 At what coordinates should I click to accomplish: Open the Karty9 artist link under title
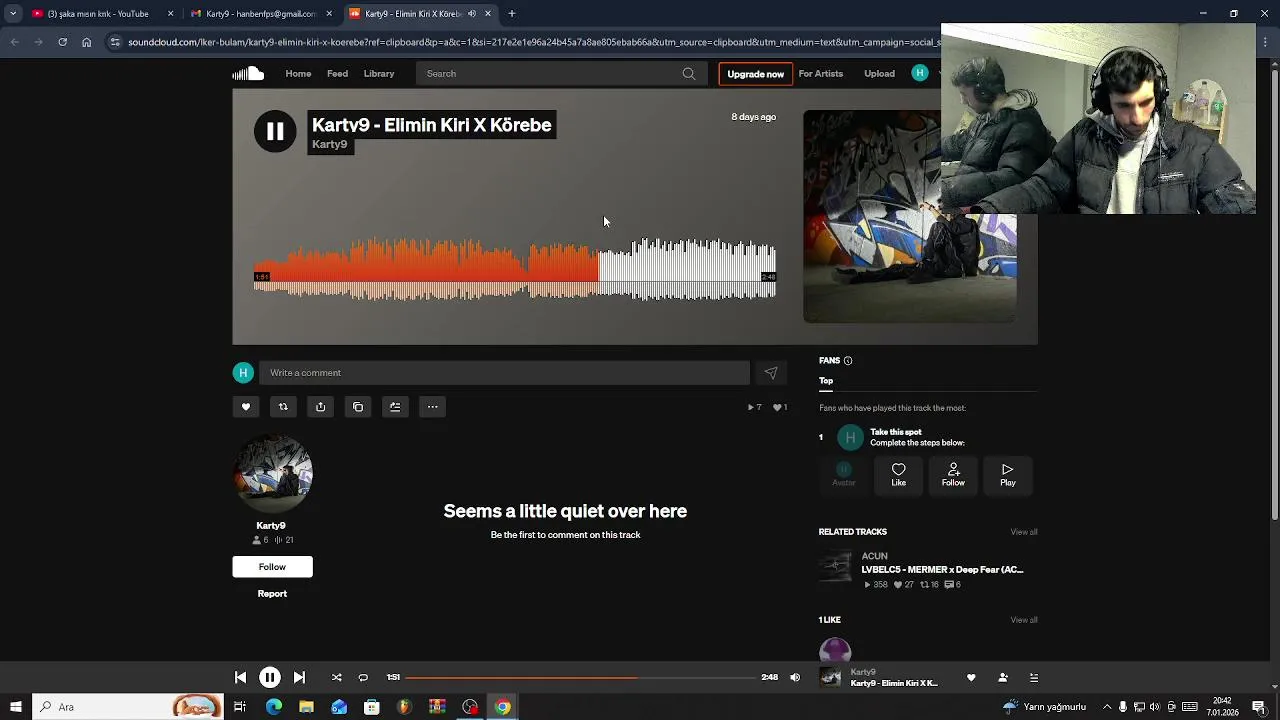(x=329, y=144)
